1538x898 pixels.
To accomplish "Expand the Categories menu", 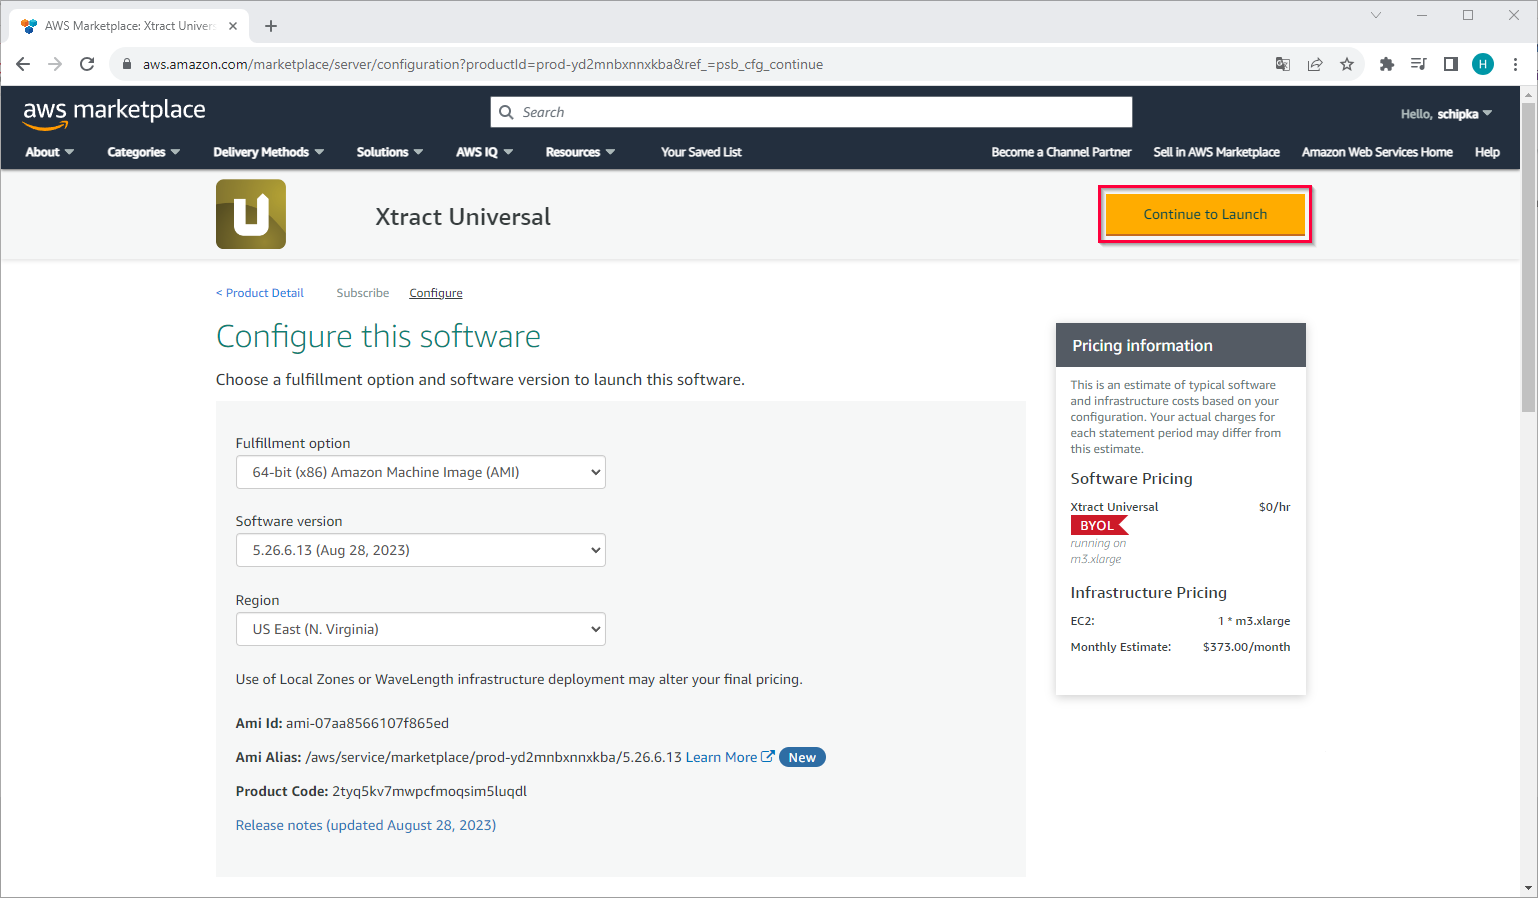I will [144, 152].
